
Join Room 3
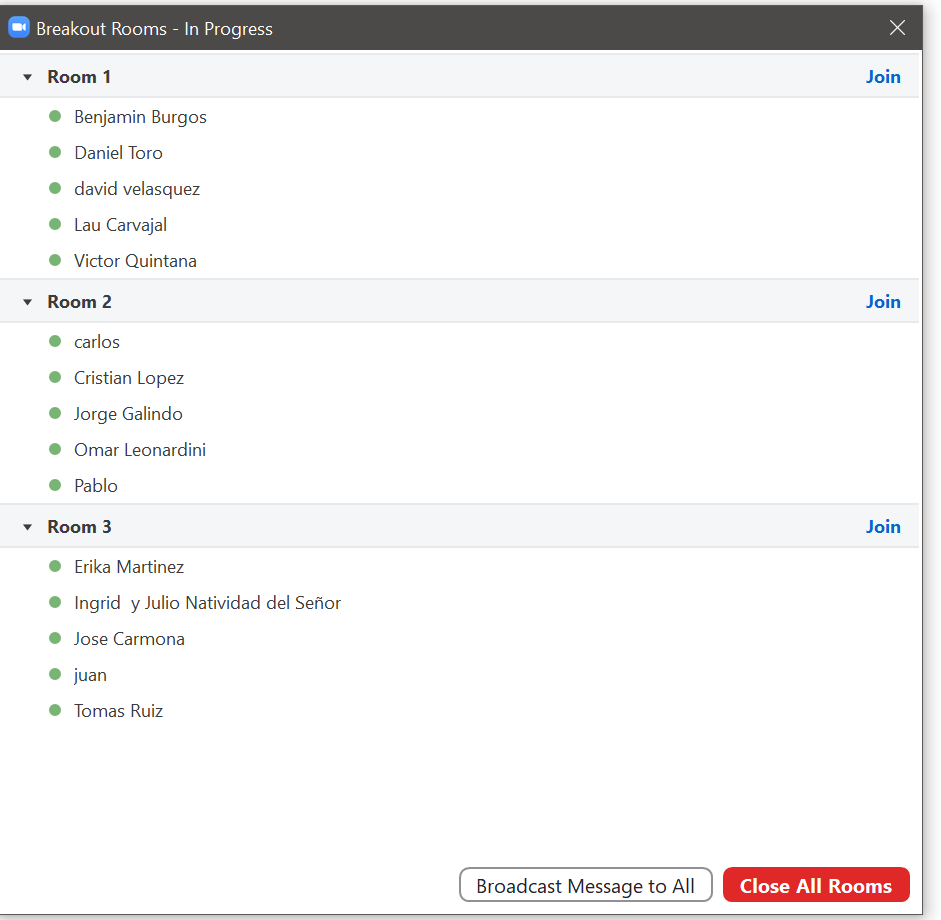(882, 527)
